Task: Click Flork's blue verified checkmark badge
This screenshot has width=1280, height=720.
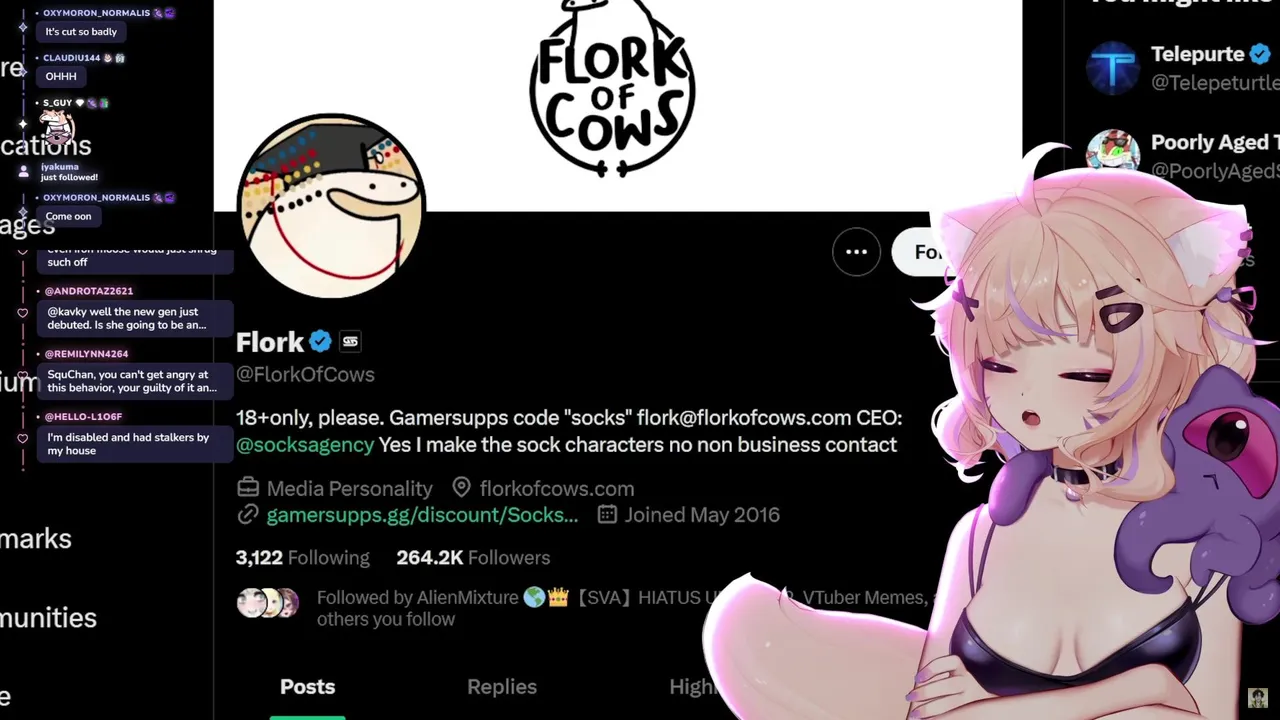Action: (320, 342)
